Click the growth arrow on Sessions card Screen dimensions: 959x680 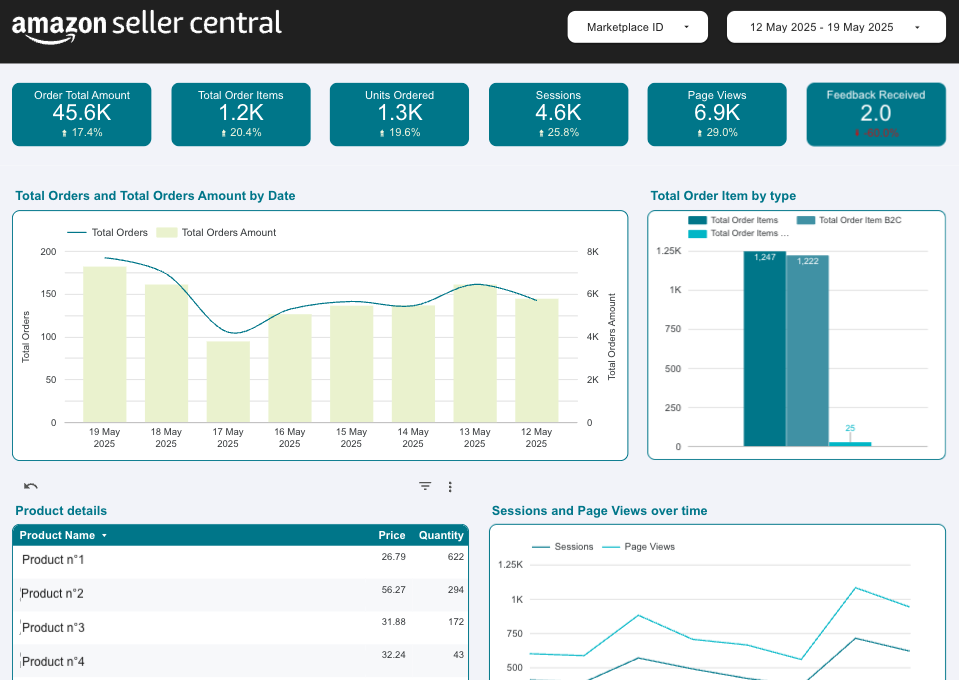tap(541, 131)
